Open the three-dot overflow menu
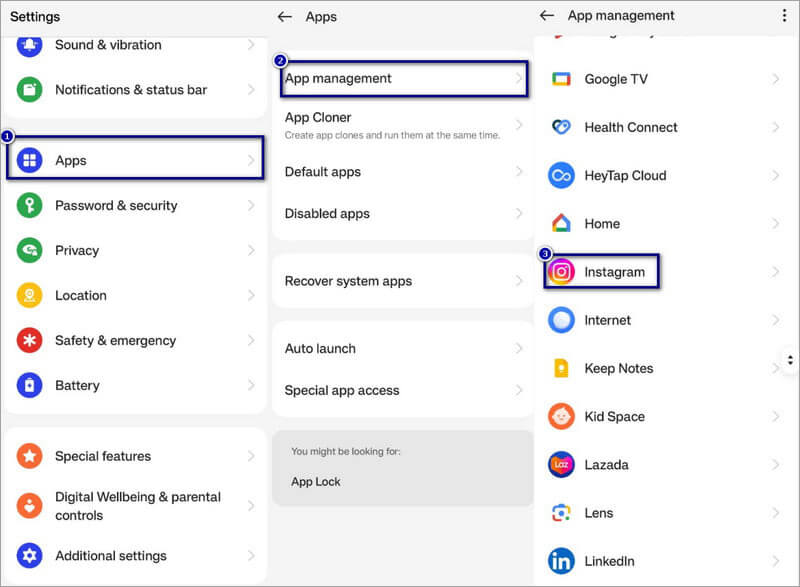 [783, 16]
